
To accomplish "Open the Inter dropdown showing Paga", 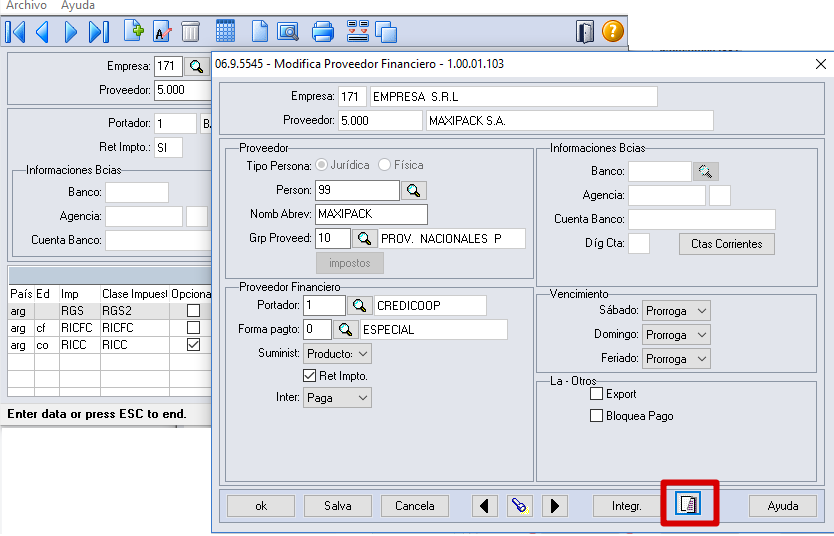I will 337,398.
